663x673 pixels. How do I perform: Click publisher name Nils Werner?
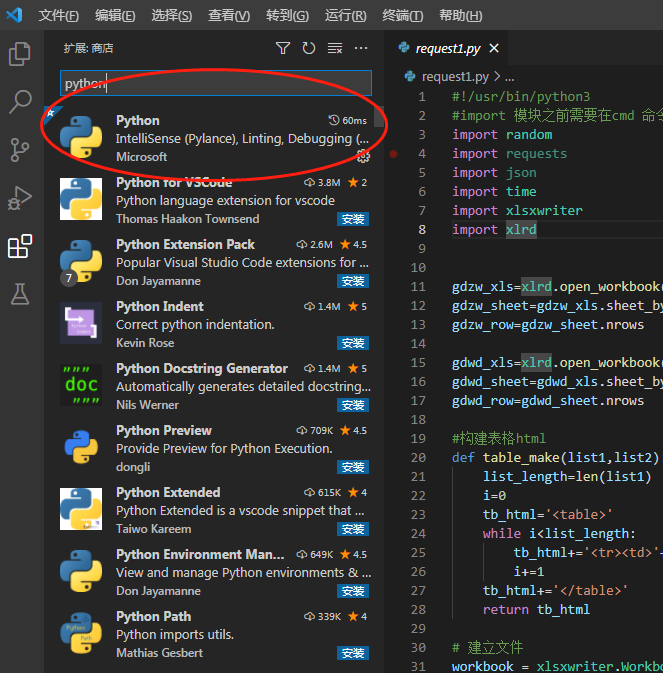[x=147, y=405]
